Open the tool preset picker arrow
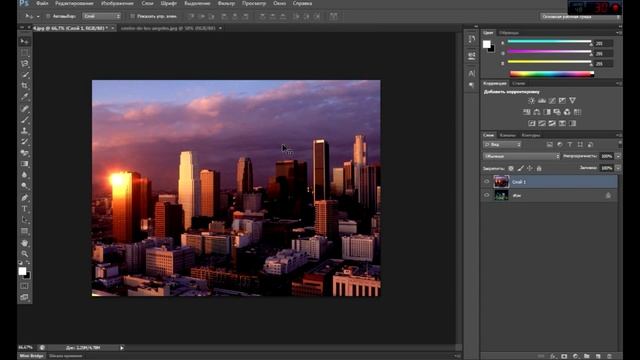This screenshot has width=640, height=360. (x=38, y=17)
